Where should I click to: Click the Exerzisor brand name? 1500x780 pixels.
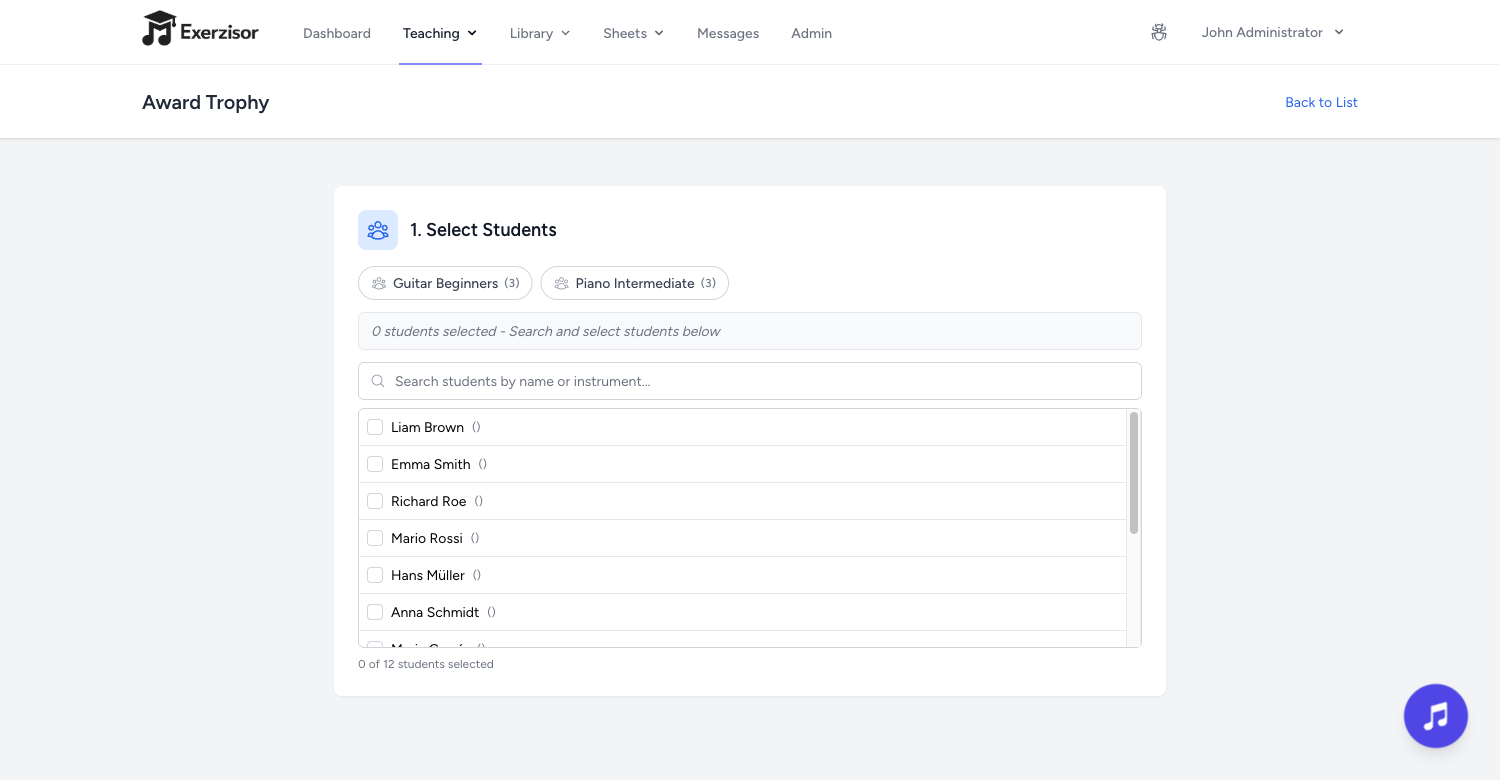point(219,33)
